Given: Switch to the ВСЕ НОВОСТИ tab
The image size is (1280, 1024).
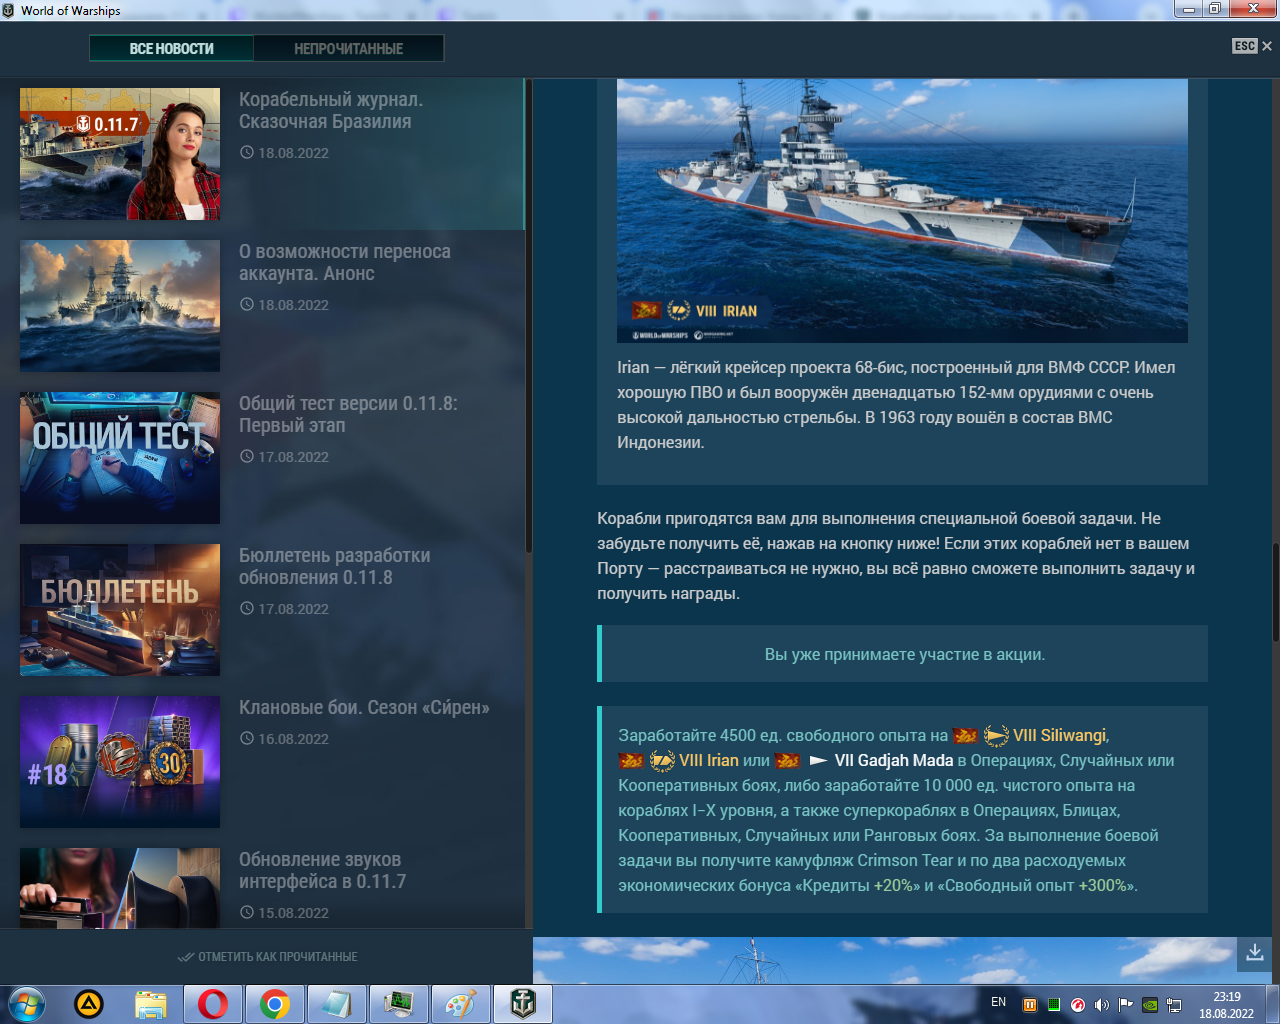Looking at the screenshot, I should click(171, 48).
